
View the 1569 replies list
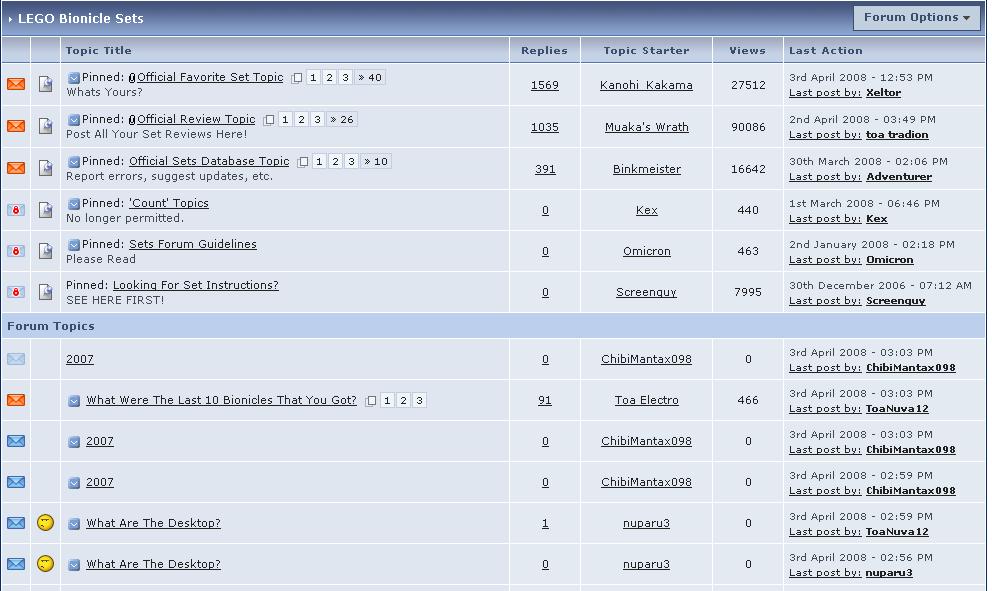[545, 85]
